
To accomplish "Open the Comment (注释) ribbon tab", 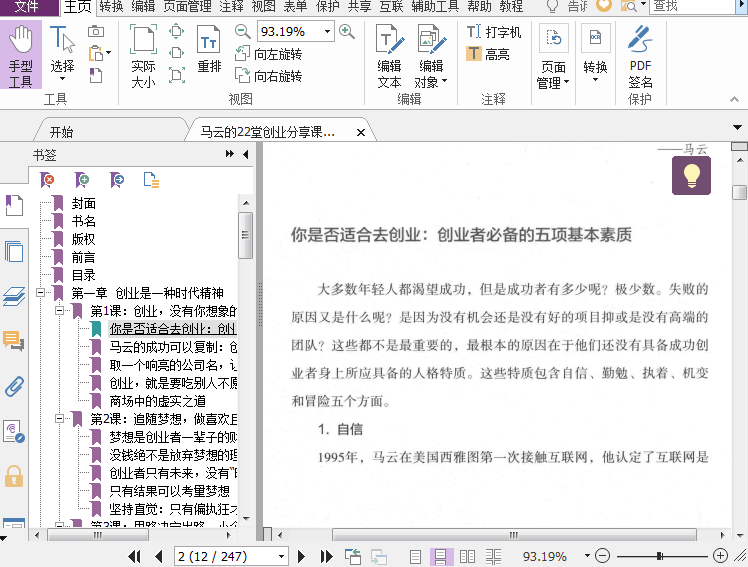I will [x=231, y=7].
